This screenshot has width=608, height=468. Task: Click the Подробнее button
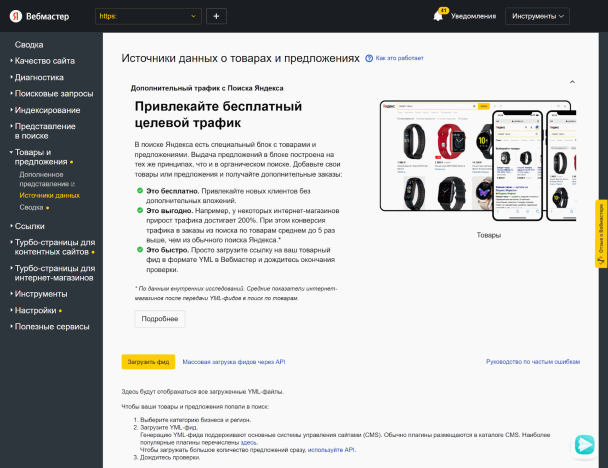click(x=159, y=319)
